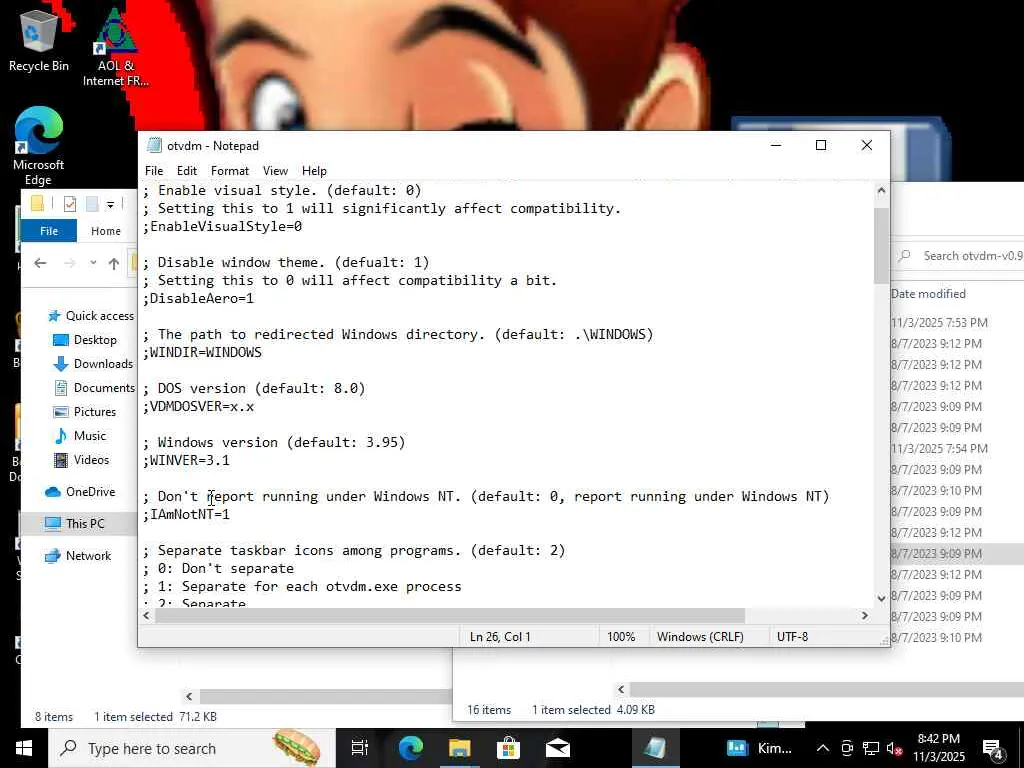Click the ;IAmNotNT=1 line in Notepad

click(187, 515)
